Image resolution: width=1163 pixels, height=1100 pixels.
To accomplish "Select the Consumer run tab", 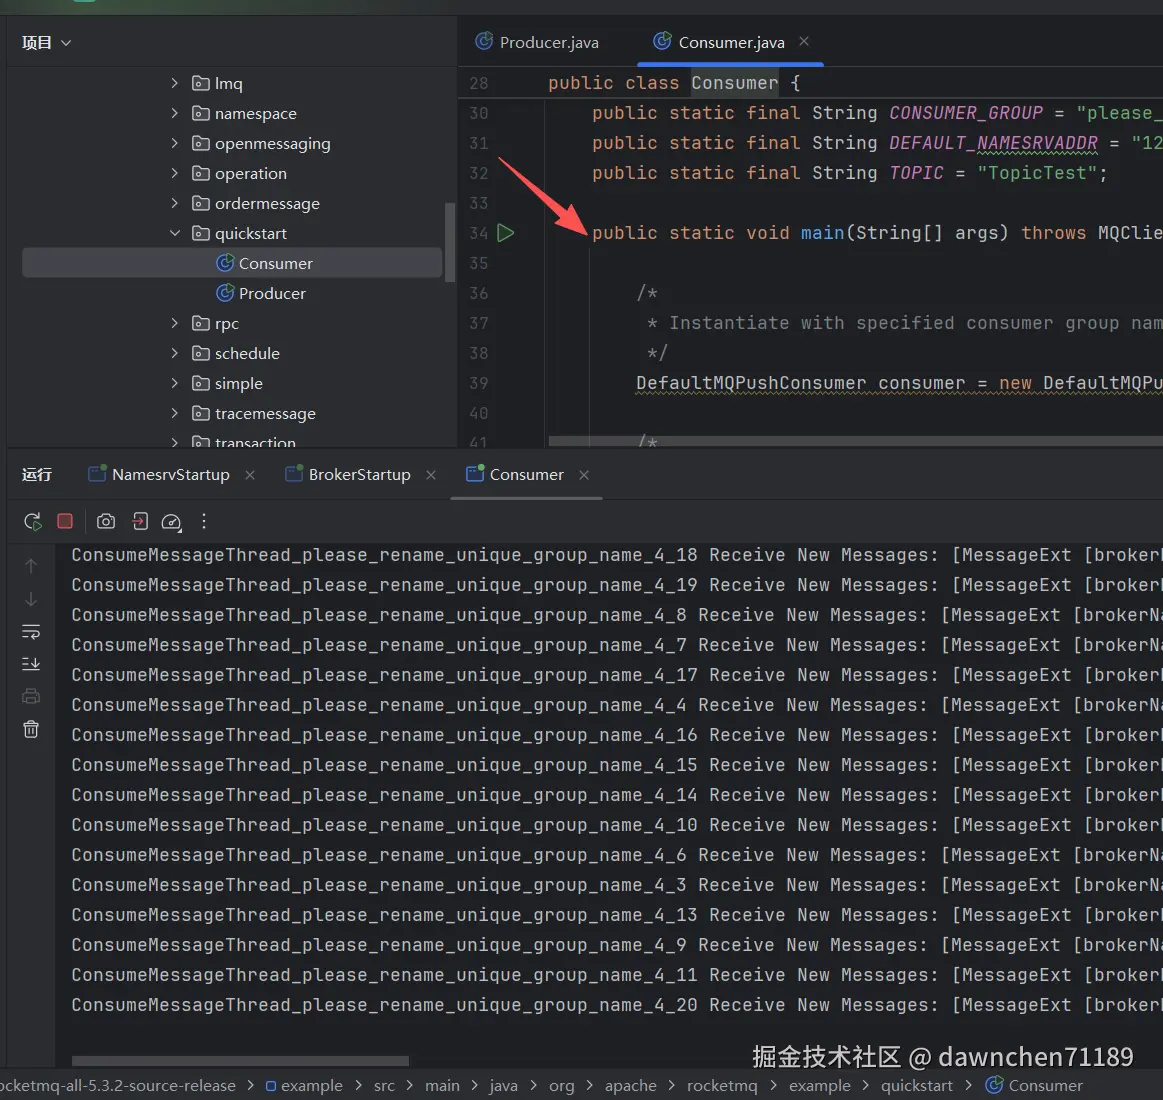I will tap(527, 475).
